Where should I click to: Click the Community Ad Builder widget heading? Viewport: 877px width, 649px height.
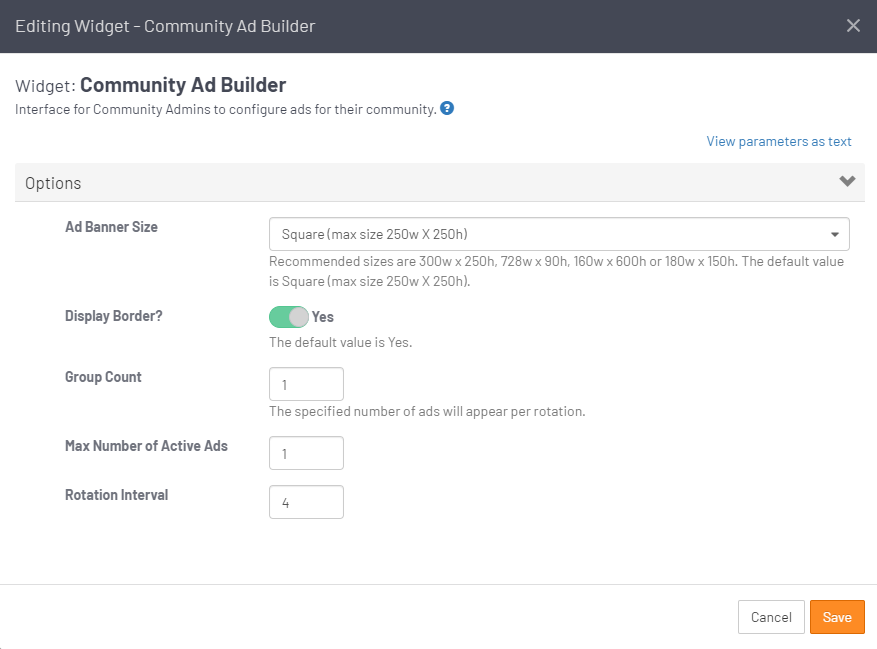(x=183, y=85)
